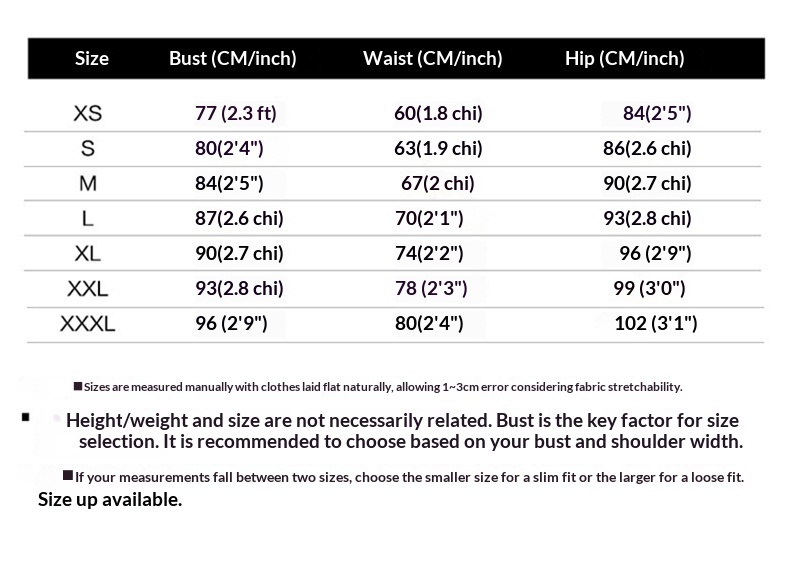Select the XXXL size row label
The height and width of the screenshot is (583, 790).
tap(88, 324)
